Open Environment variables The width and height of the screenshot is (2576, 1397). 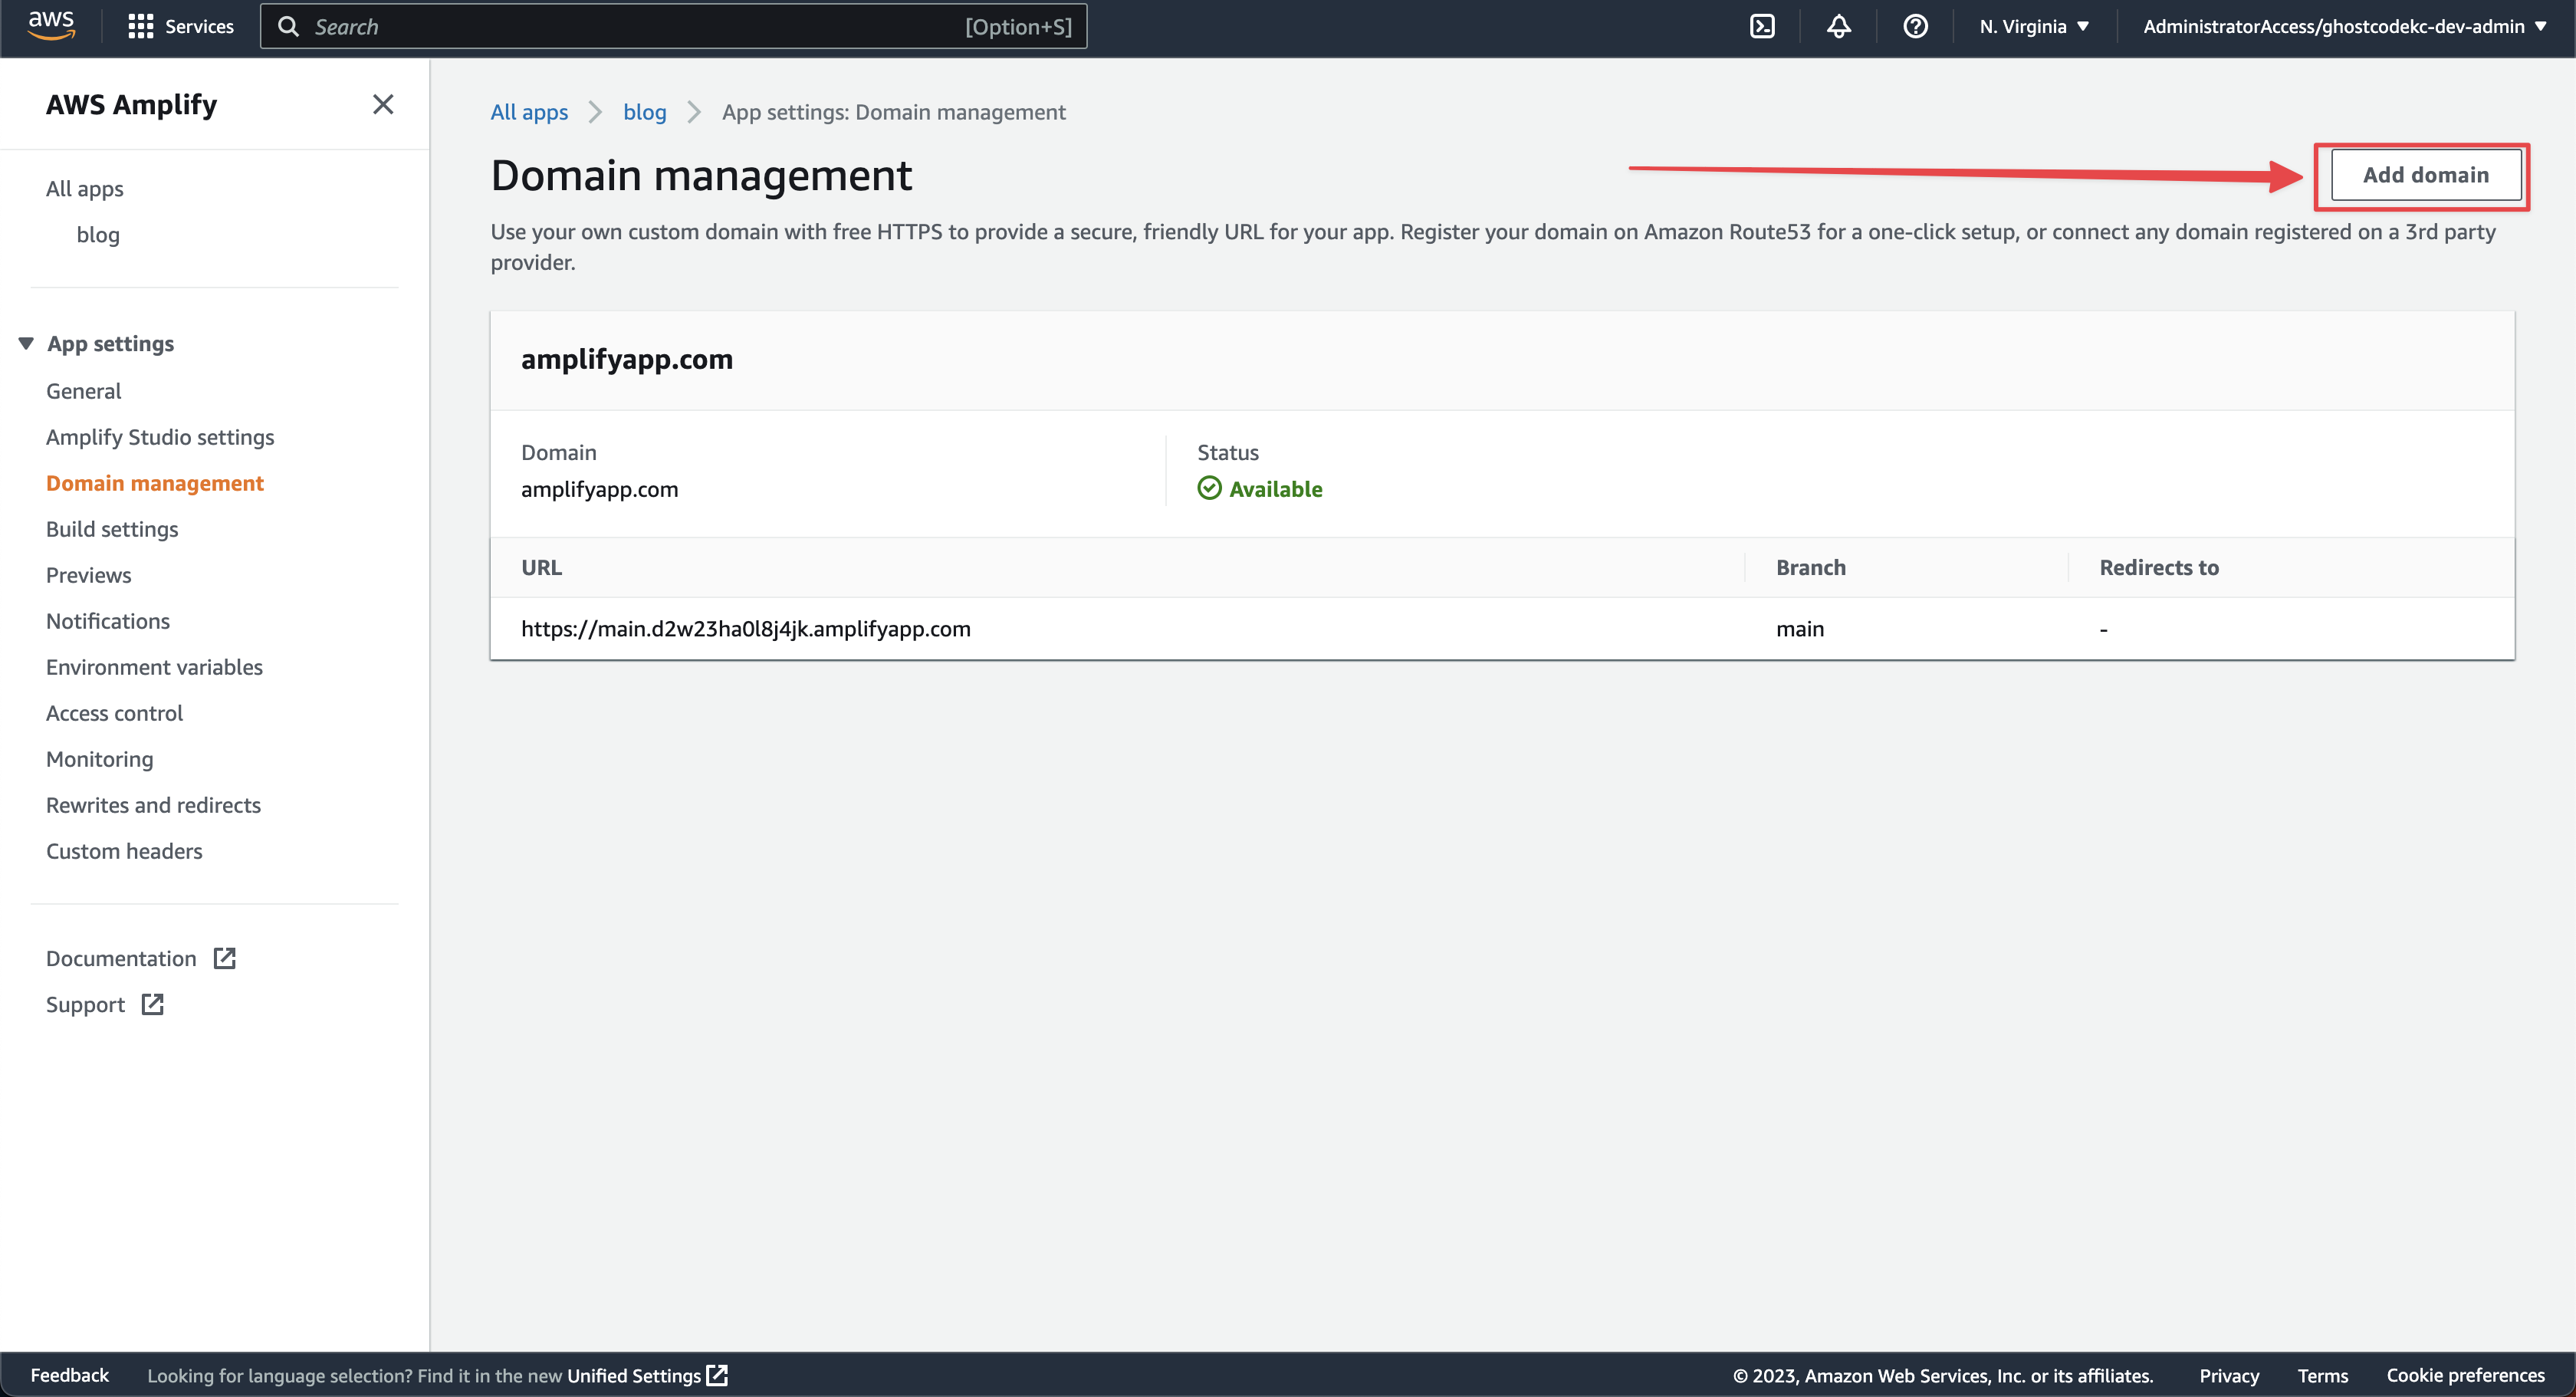pyautogui.click(x=154, y=667)
